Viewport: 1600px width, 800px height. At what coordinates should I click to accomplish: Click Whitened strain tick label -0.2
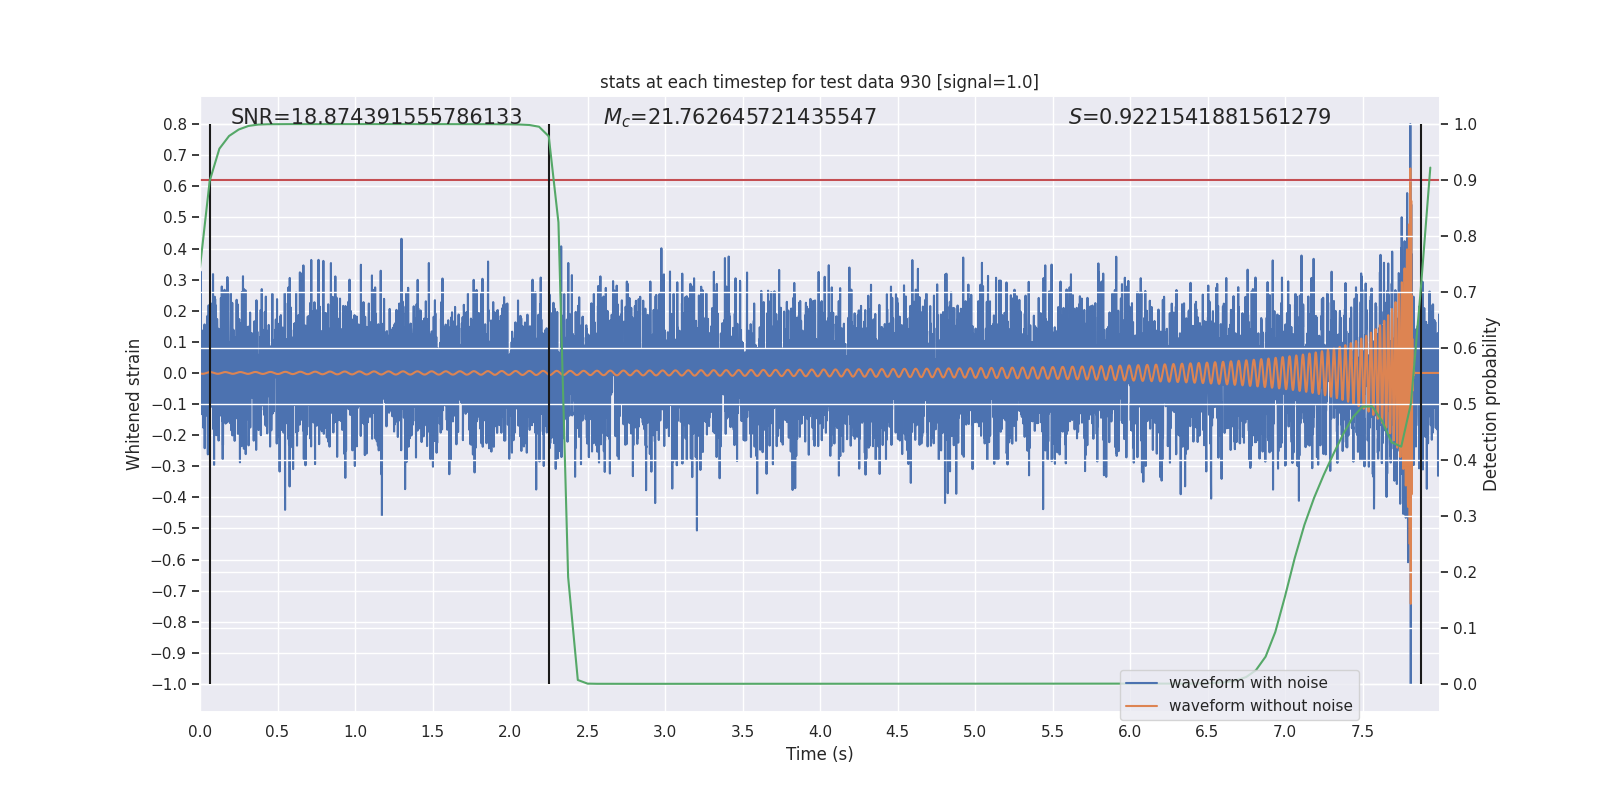coord(169,435)
